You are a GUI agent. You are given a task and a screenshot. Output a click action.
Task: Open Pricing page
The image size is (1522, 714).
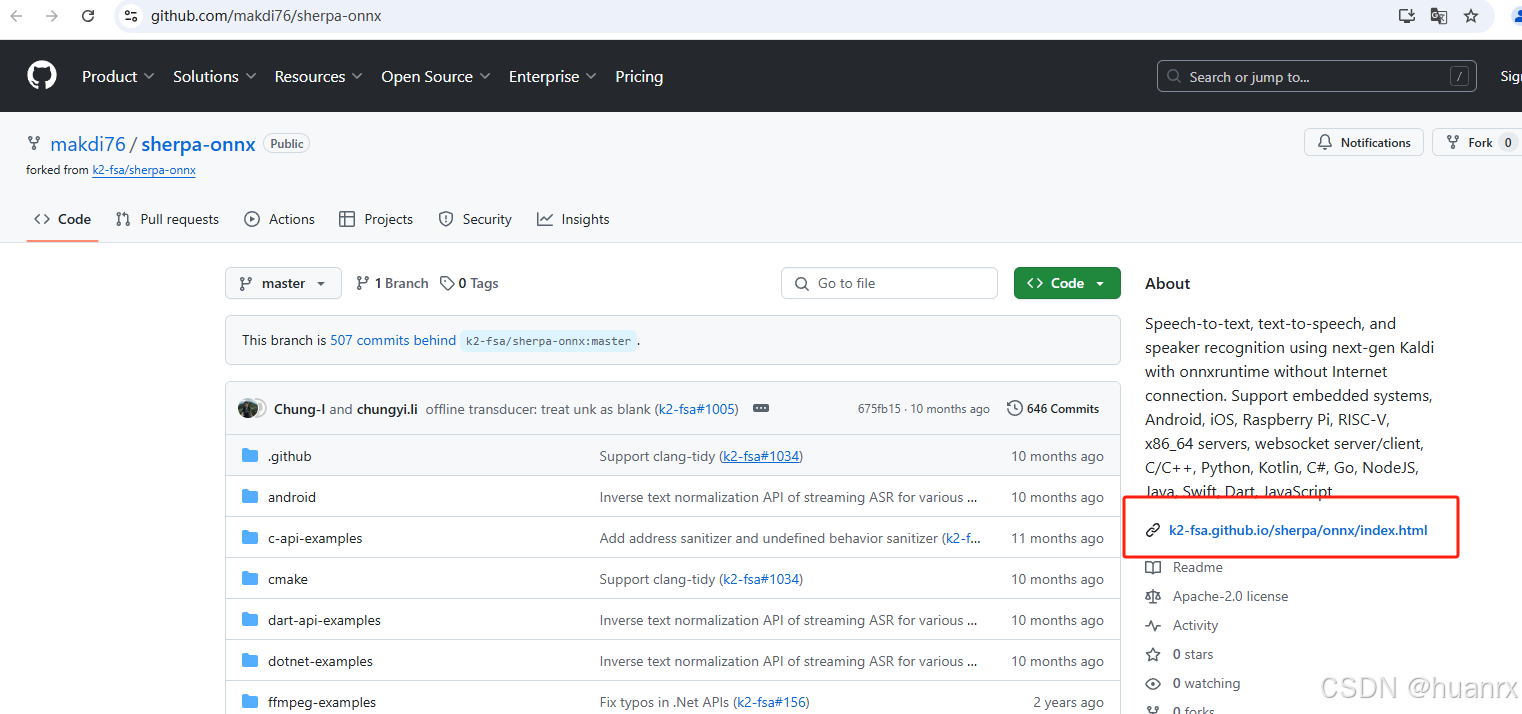(x=639, y=76)
